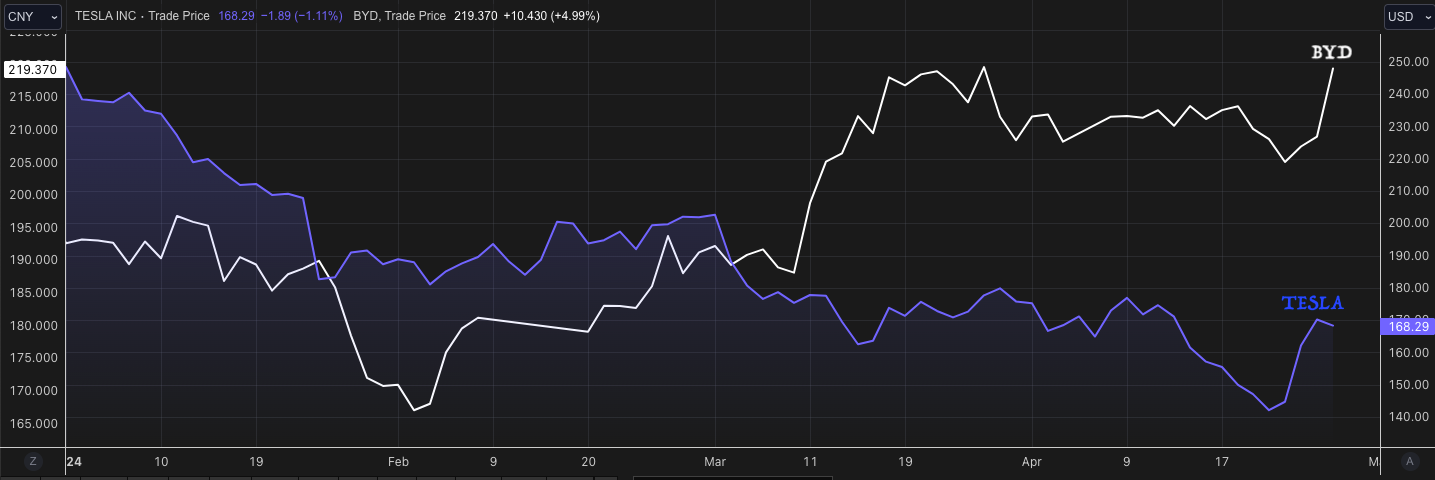Open the CNY currency dropdown

32,17
